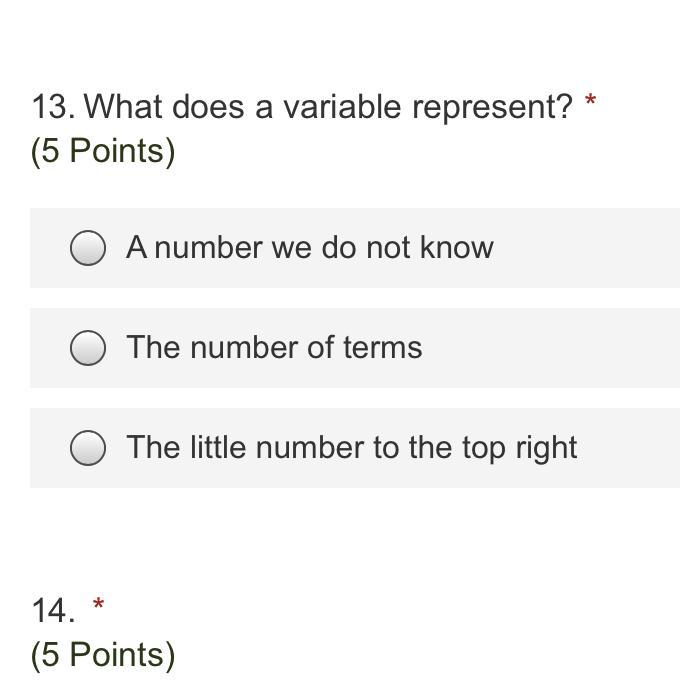Click the number "13." at question start
680x681 pixels.
[x=53, y=107]
